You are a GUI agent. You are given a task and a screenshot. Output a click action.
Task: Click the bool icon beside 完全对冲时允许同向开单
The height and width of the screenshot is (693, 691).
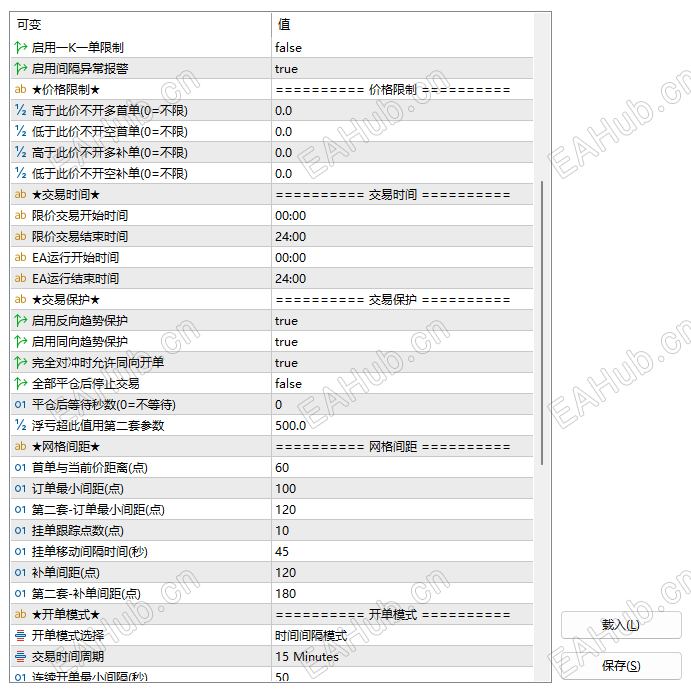tap(20, 362)
